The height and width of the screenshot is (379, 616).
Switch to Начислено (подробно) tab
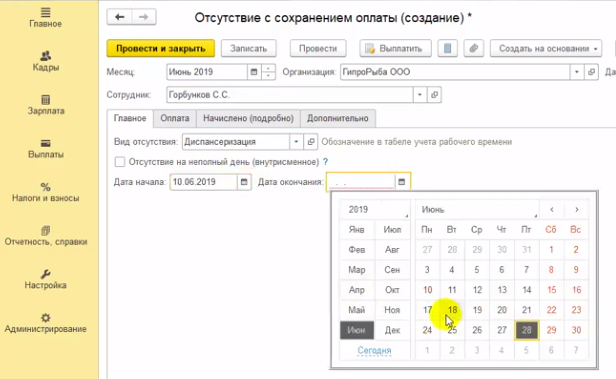tap(248, 118)
